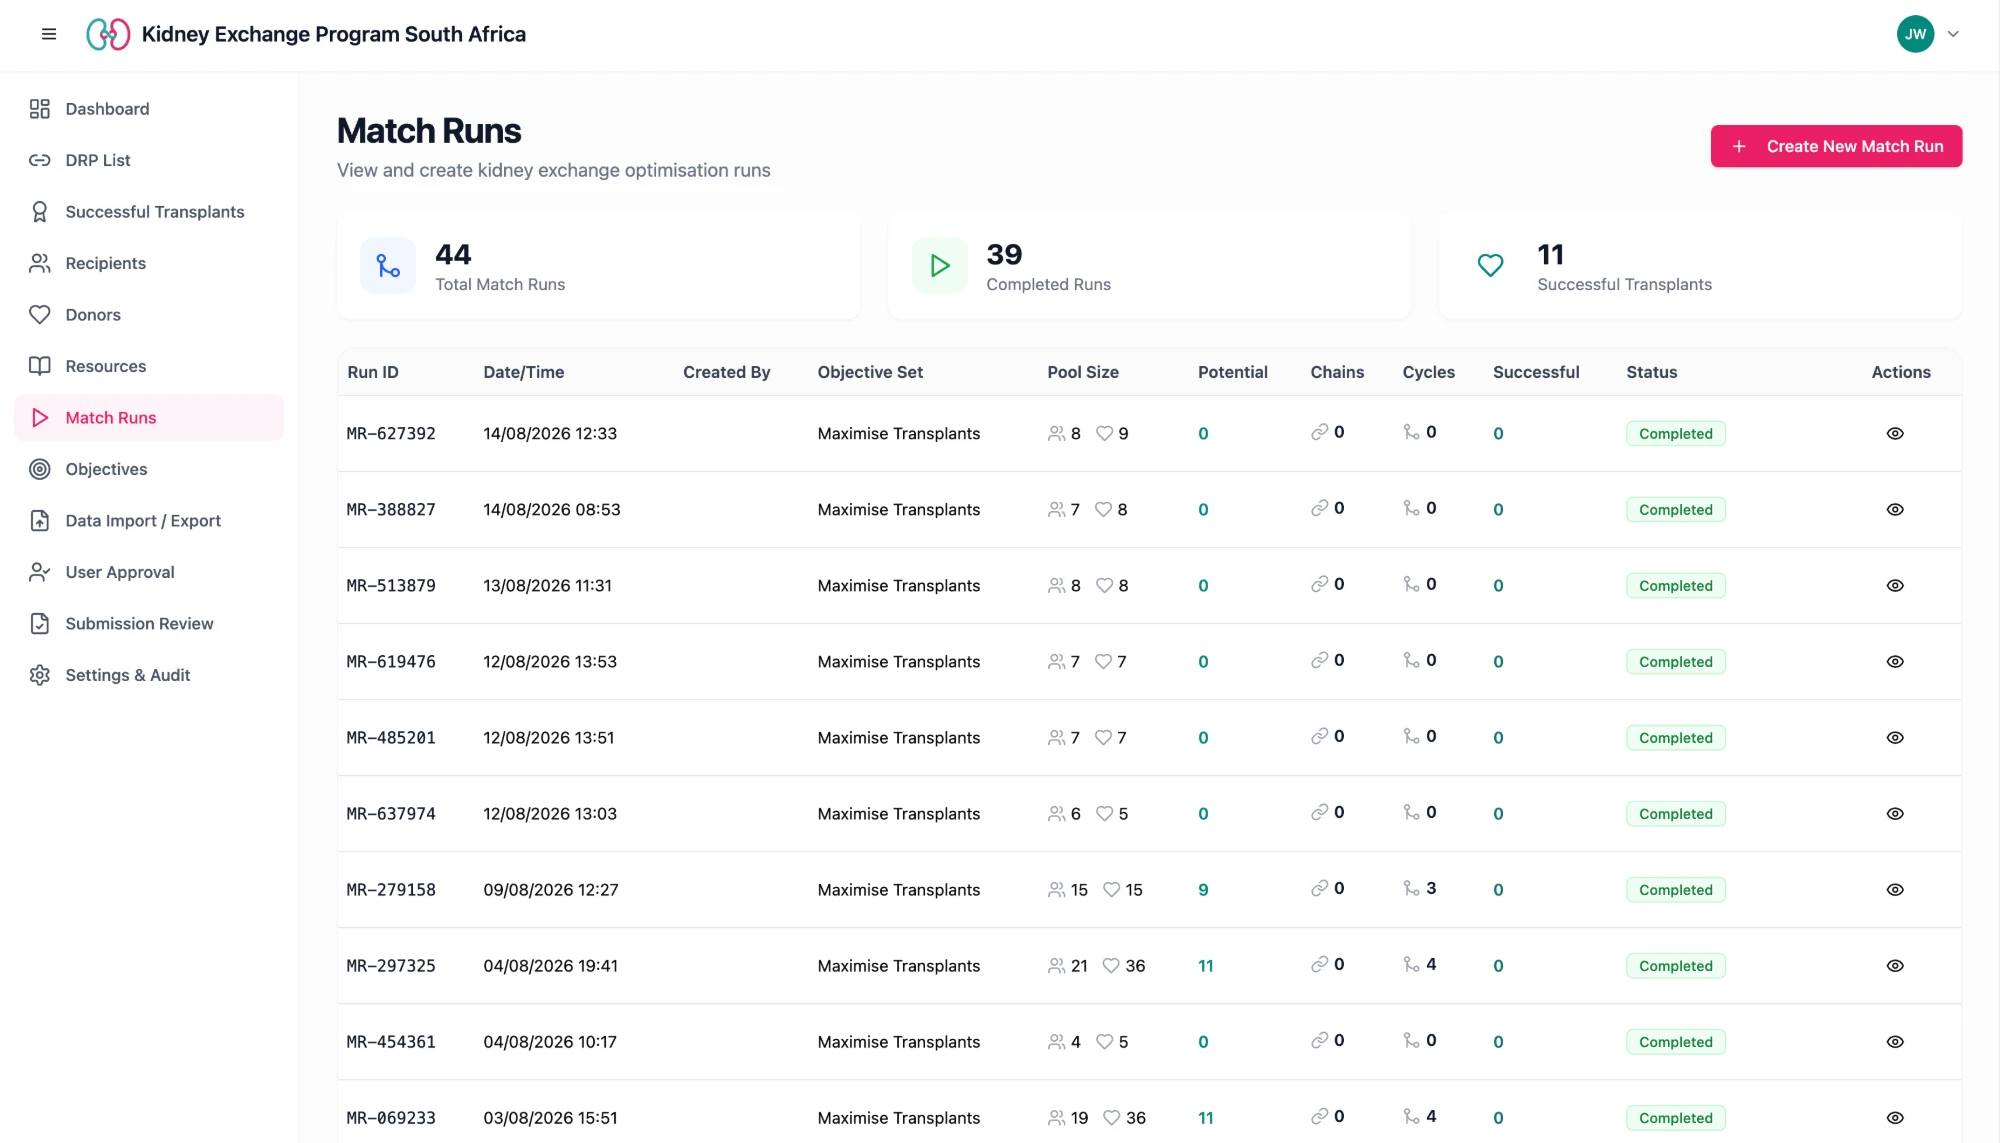Click the recipients pool icon for MR-297325
Image resolution: width=2000 pixels, height=1143 pixels.
1056,966
